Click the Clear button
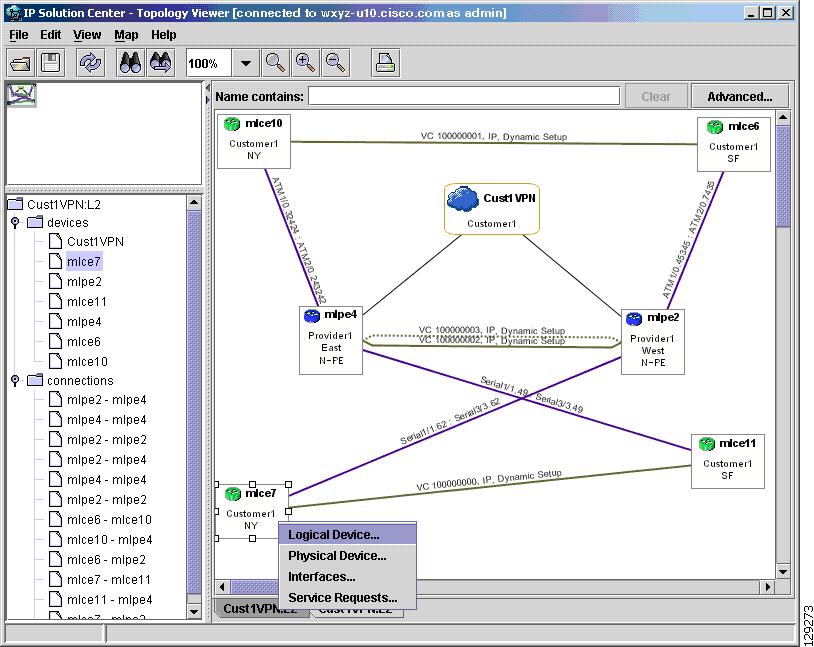814x647 pixels. coord(656,97)
